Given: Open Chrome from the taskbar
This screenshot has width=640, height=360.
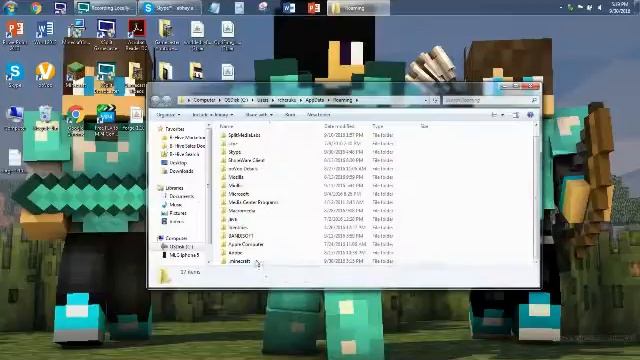Looking at the screenshot, I should point(36,8).
